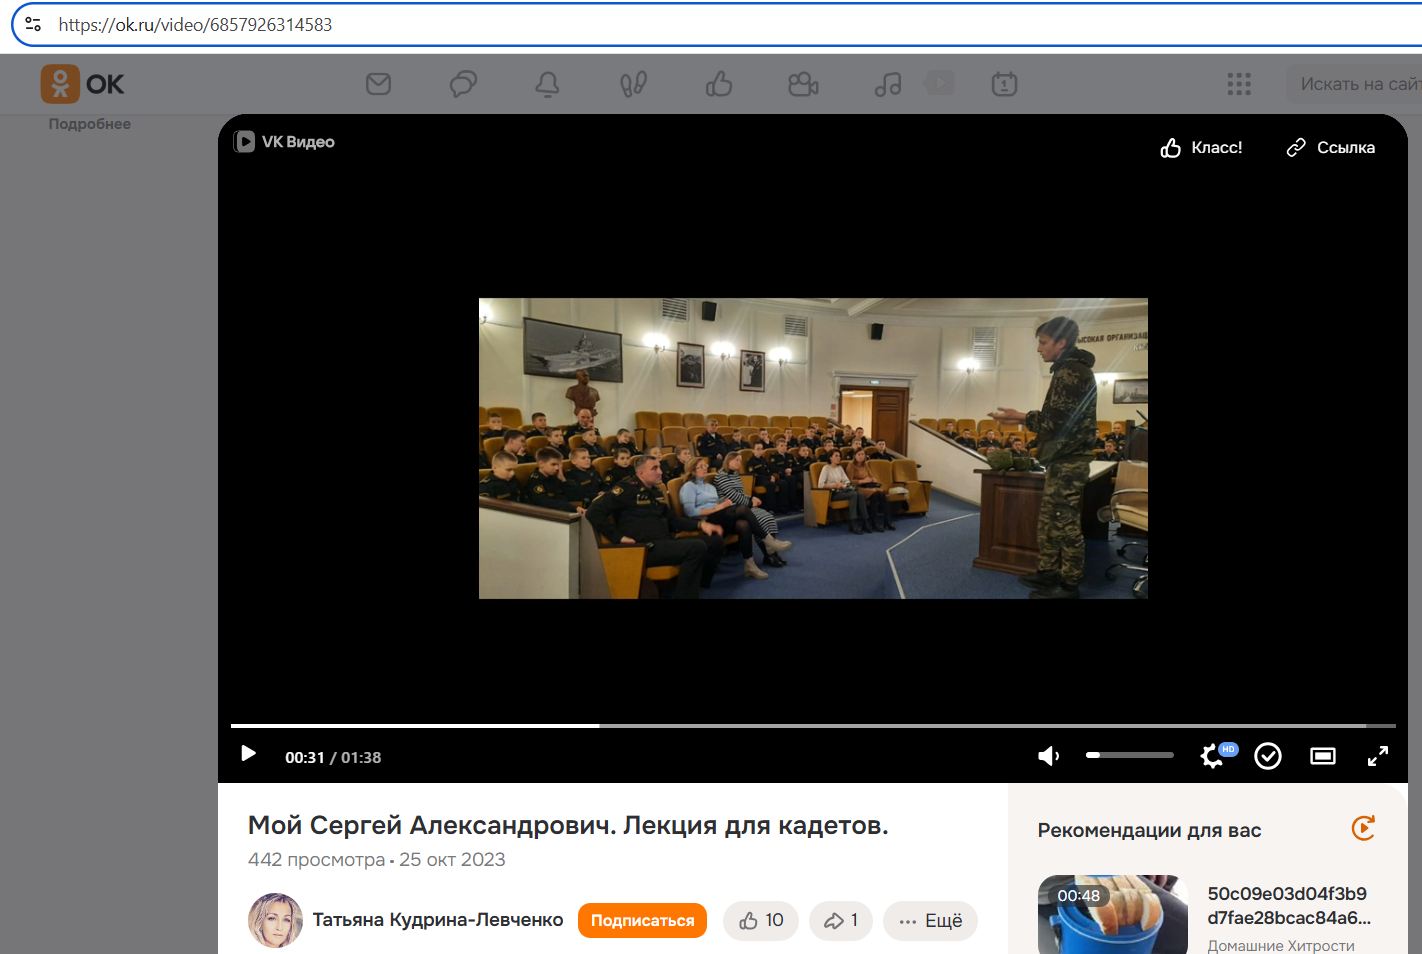Open the apps grid menu
1422x954 pixels.
pos(1239,85)
